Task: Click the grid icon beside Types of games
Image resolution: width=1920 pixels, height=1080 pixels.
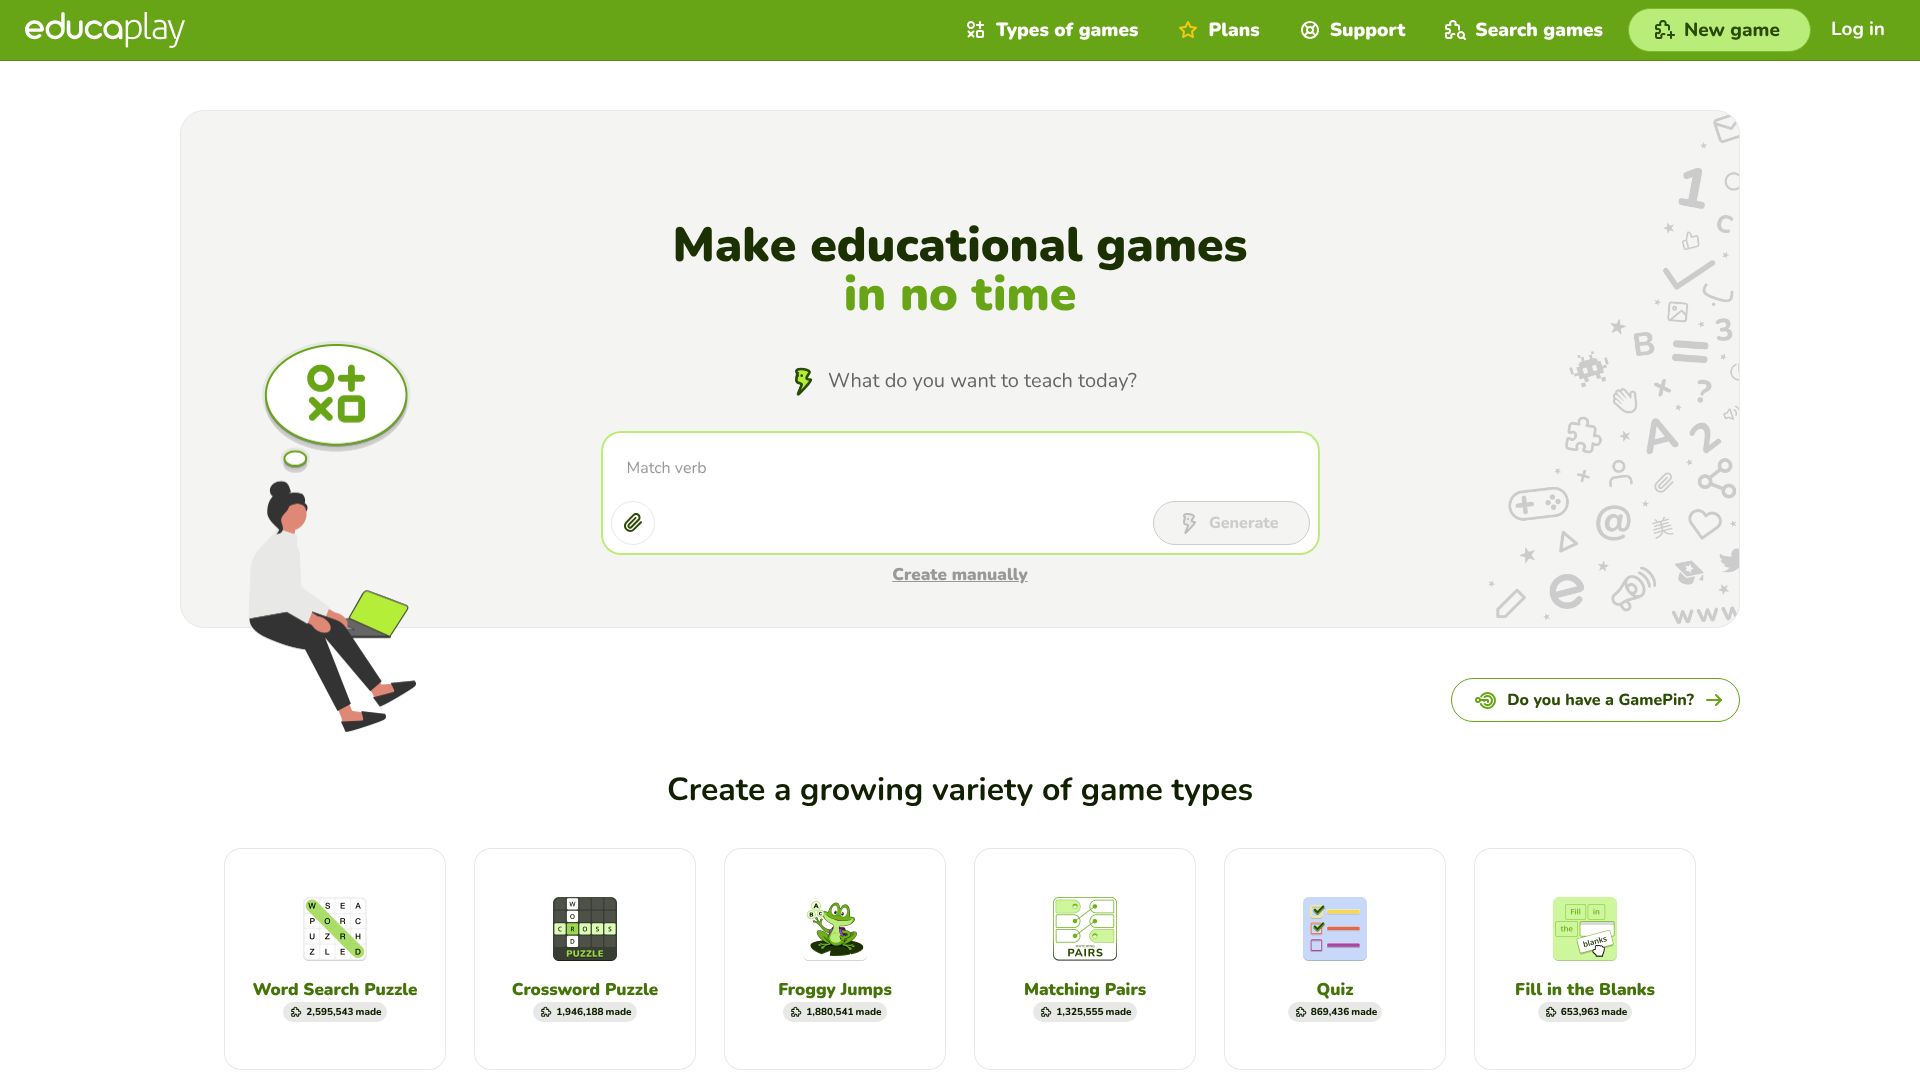Action: 976,30
